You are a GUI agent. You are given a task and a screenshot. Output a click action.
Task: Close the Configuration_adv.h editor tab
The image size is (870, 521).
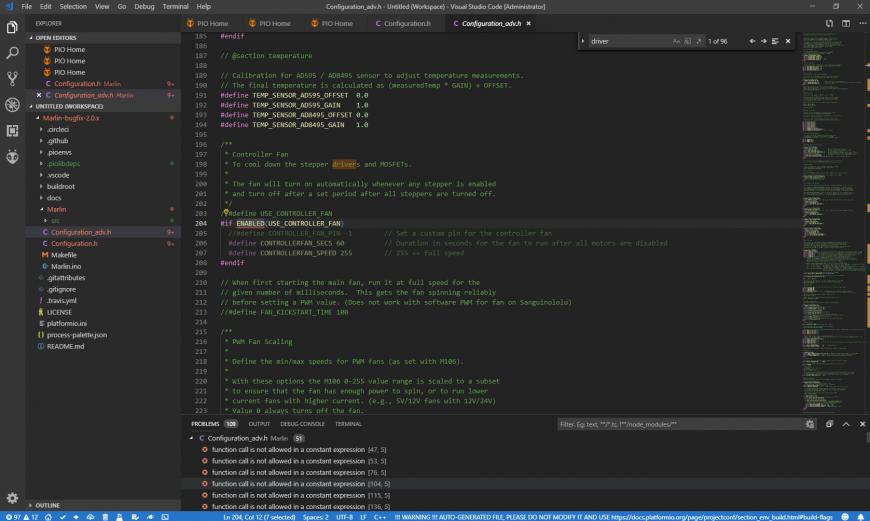[x=529, y=23]
